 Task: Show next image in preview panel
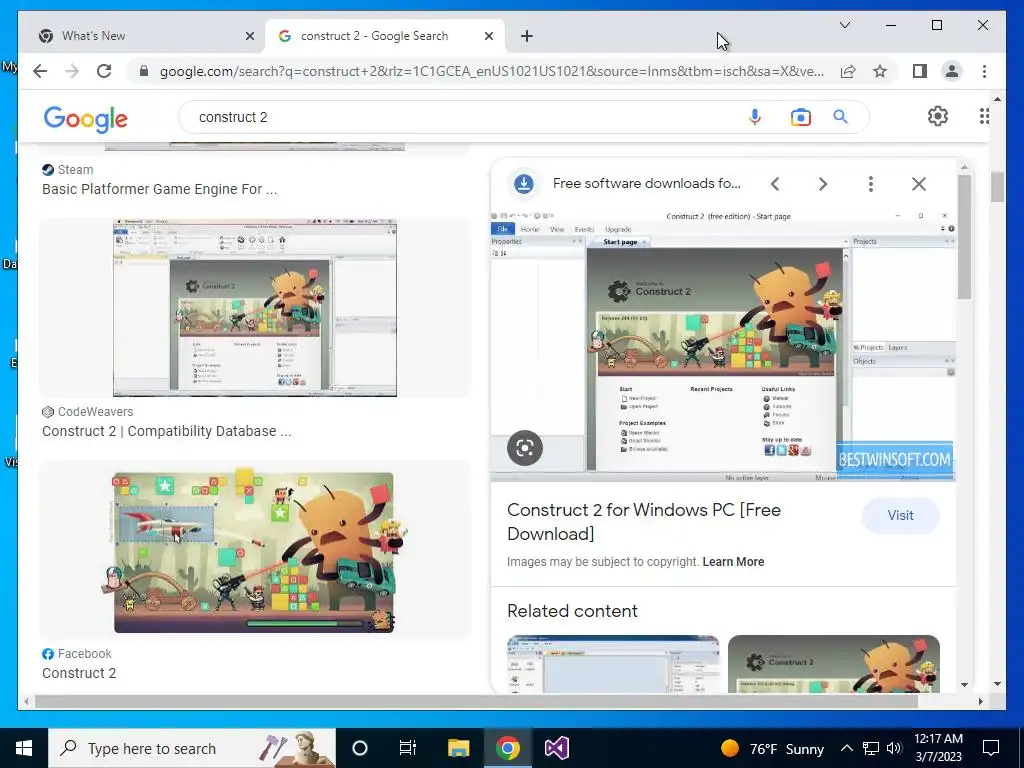[x=822, y=184]
